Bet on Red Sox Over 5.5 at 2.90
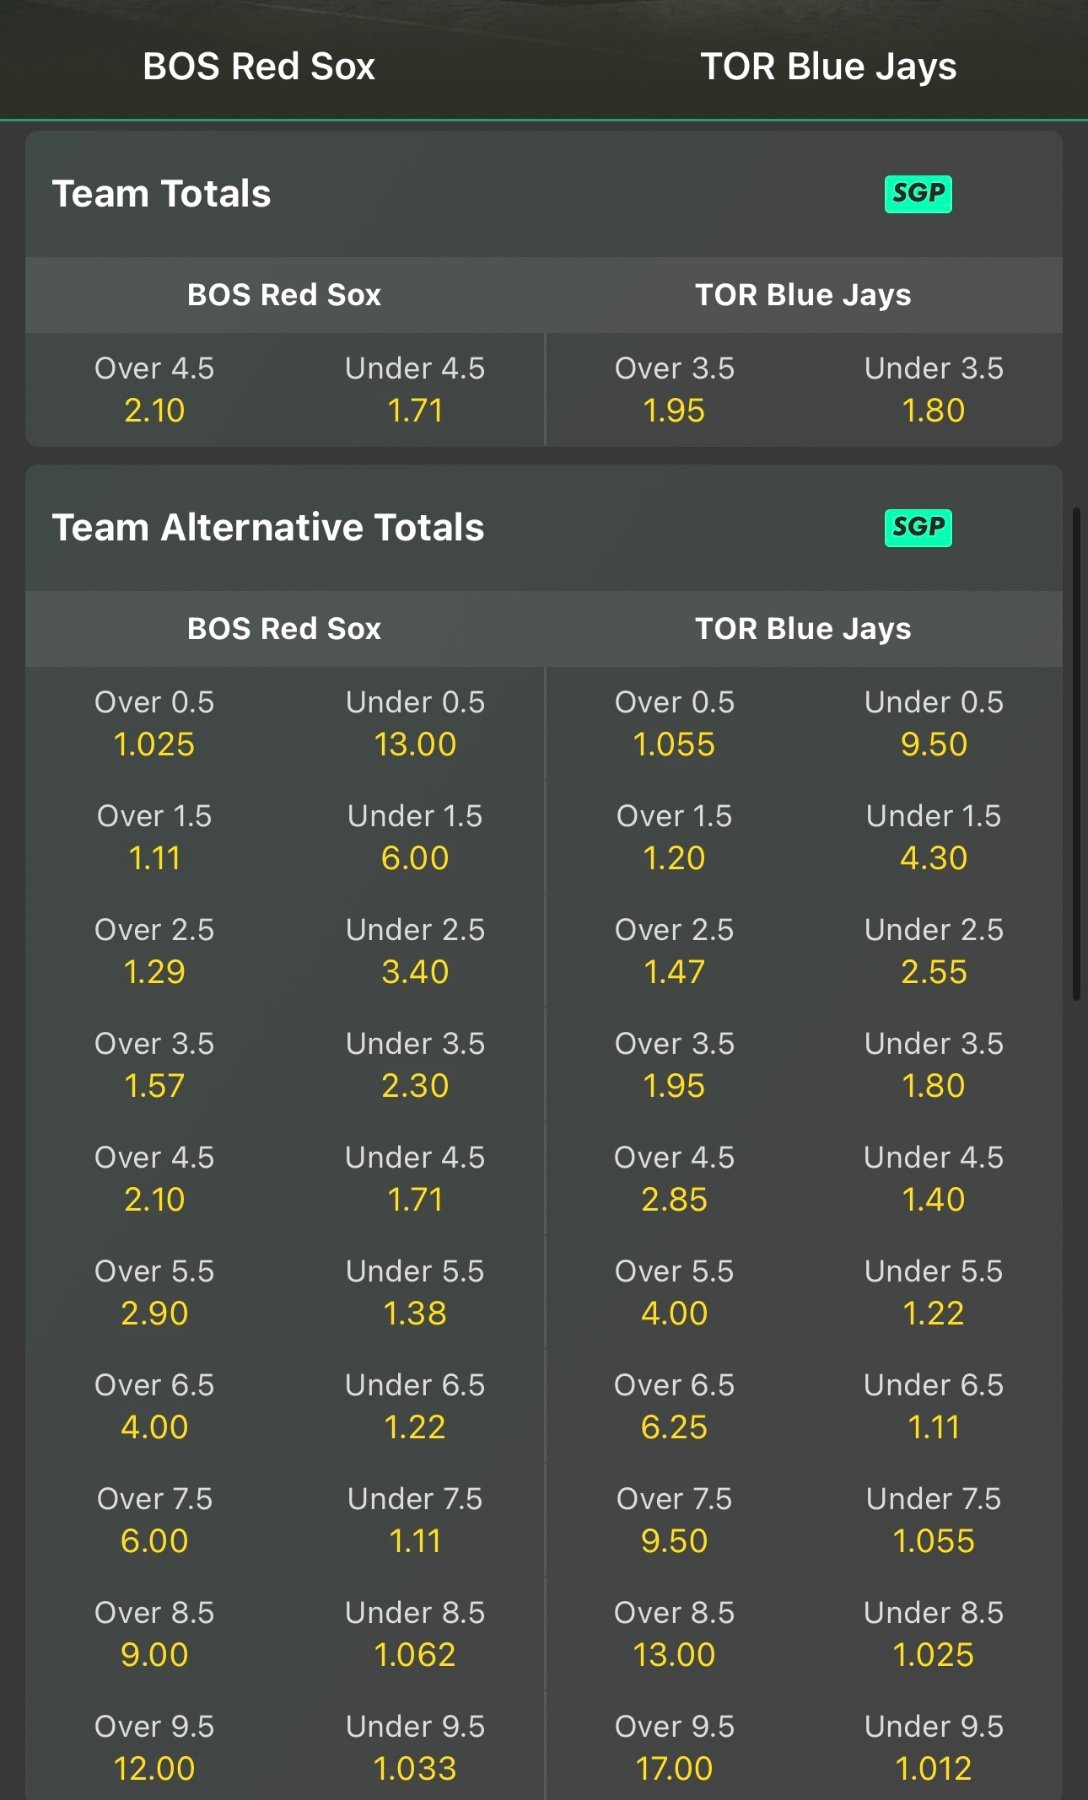 click(x=154, y=1294)
